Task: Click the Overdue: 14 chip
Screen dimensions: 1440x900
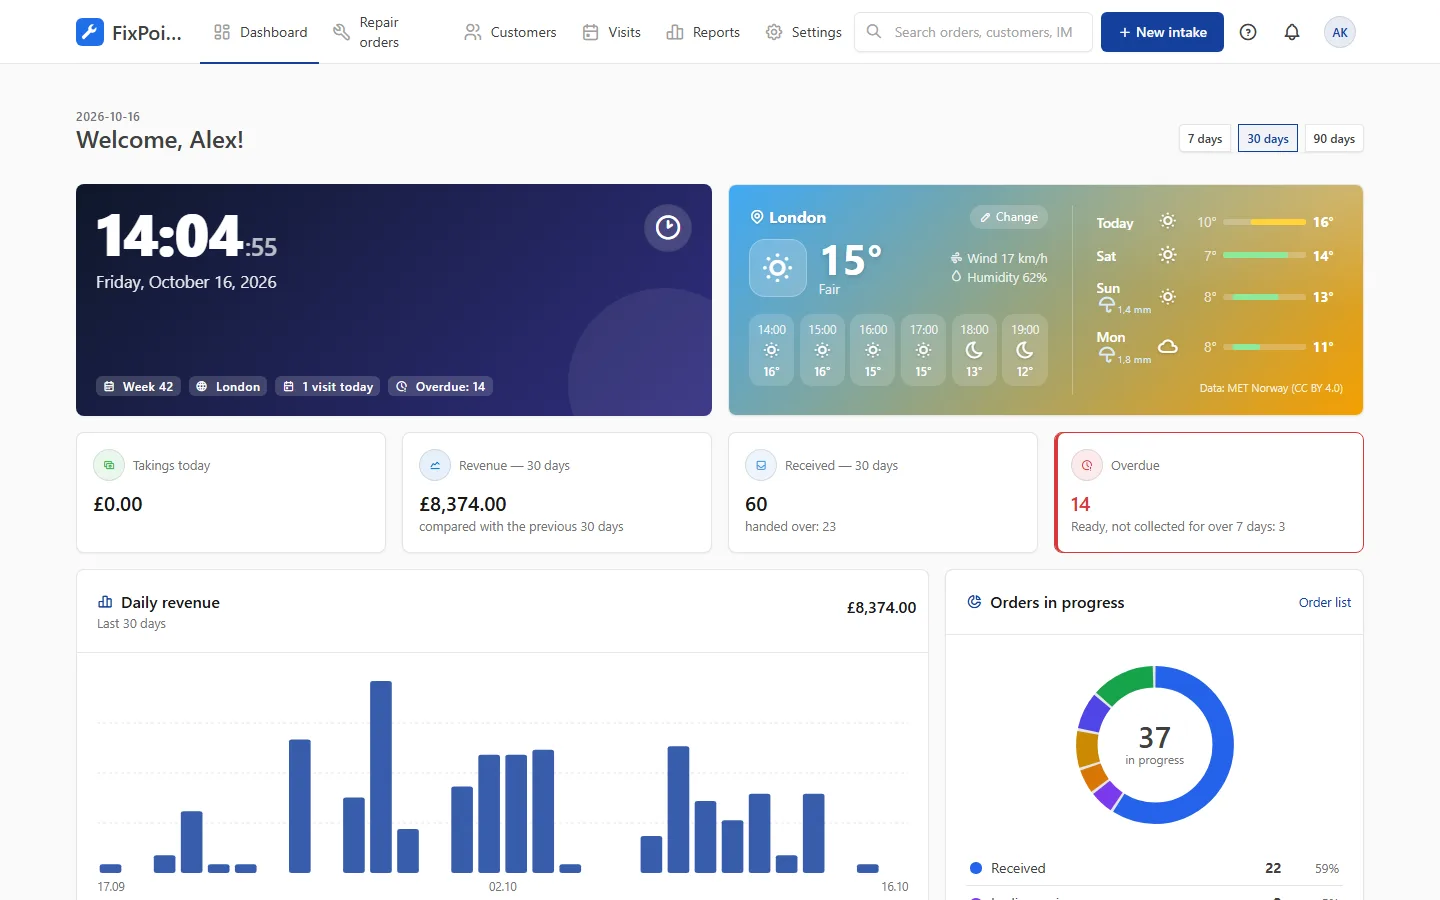Action: 441,387
